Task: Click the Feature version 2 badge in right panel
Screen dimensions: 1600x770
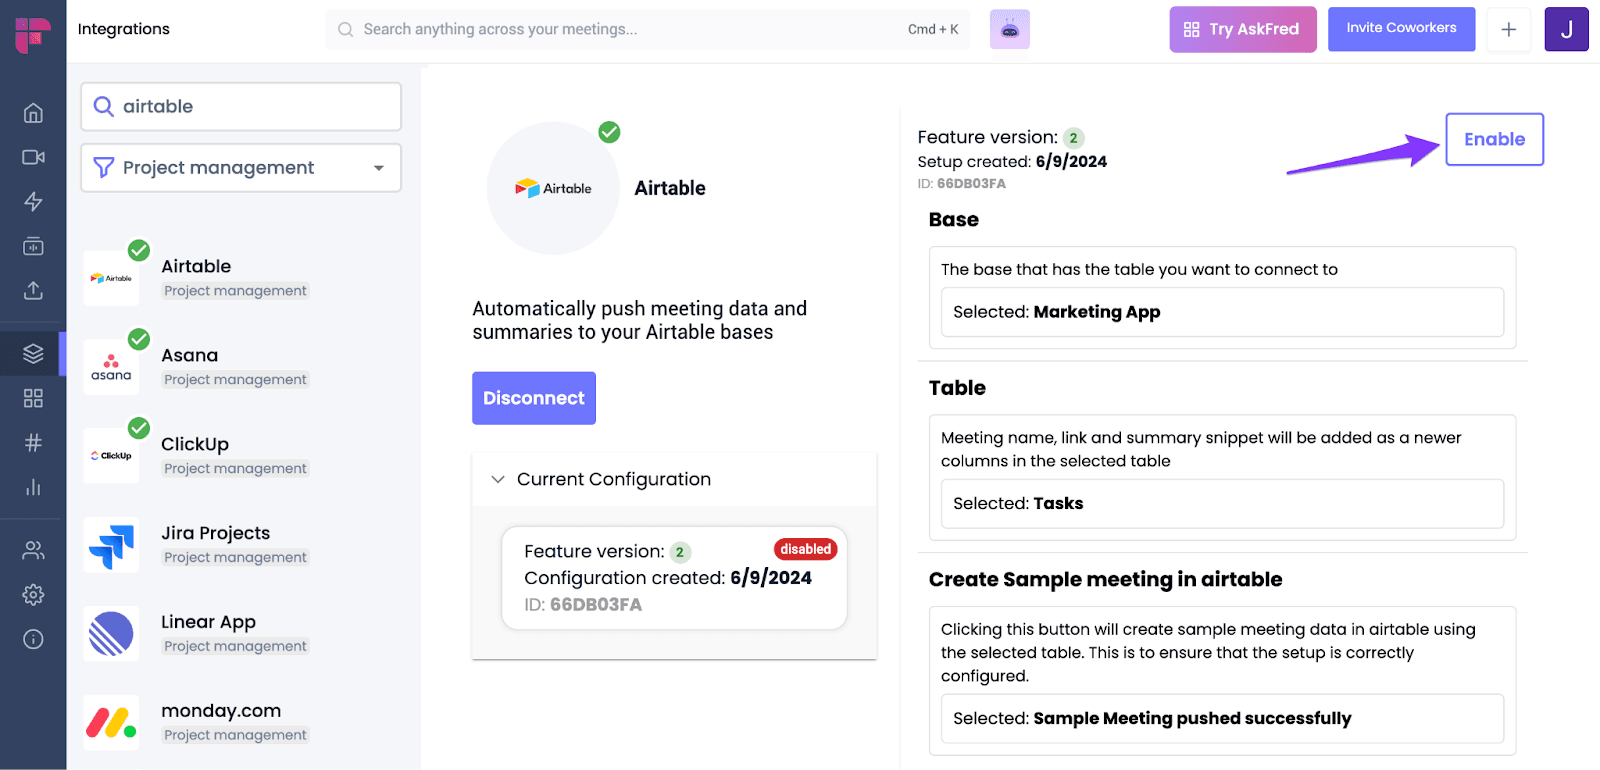Action: tap(1073, 138)
